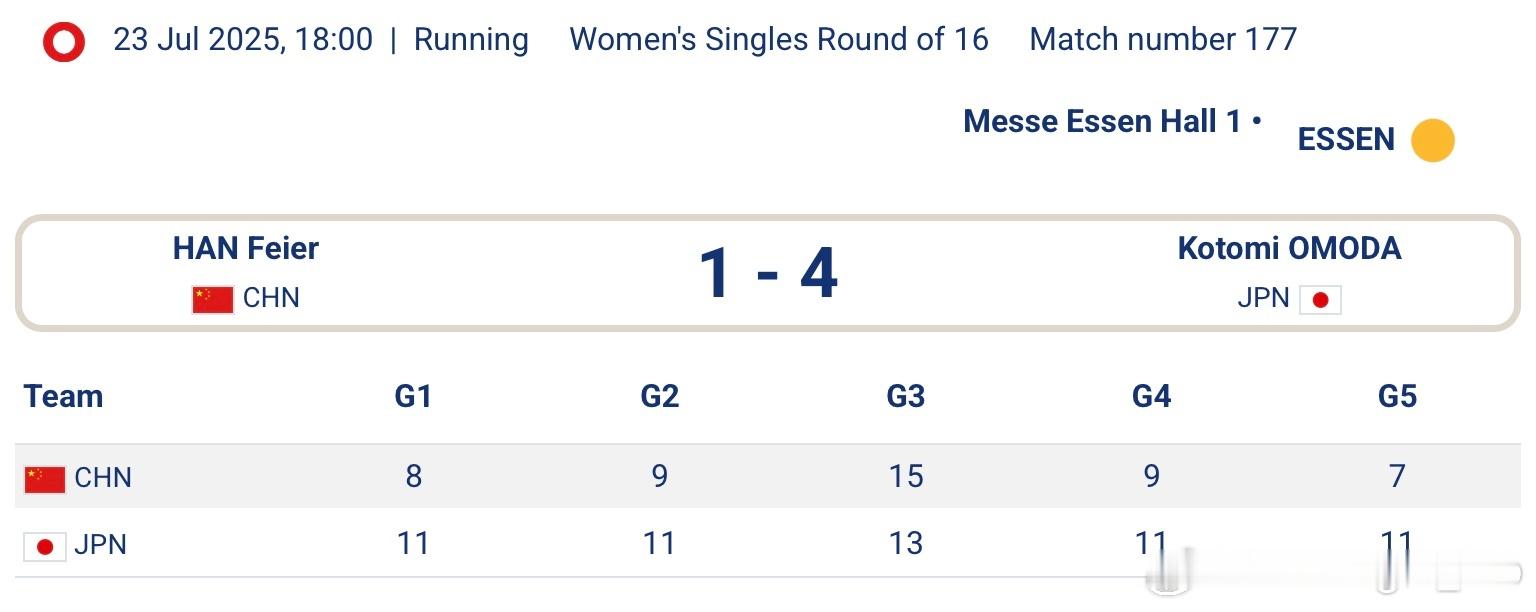The width and height of the screenshot is (1536, 612).
Task: Select the G5 column header
Action: 1397,397
